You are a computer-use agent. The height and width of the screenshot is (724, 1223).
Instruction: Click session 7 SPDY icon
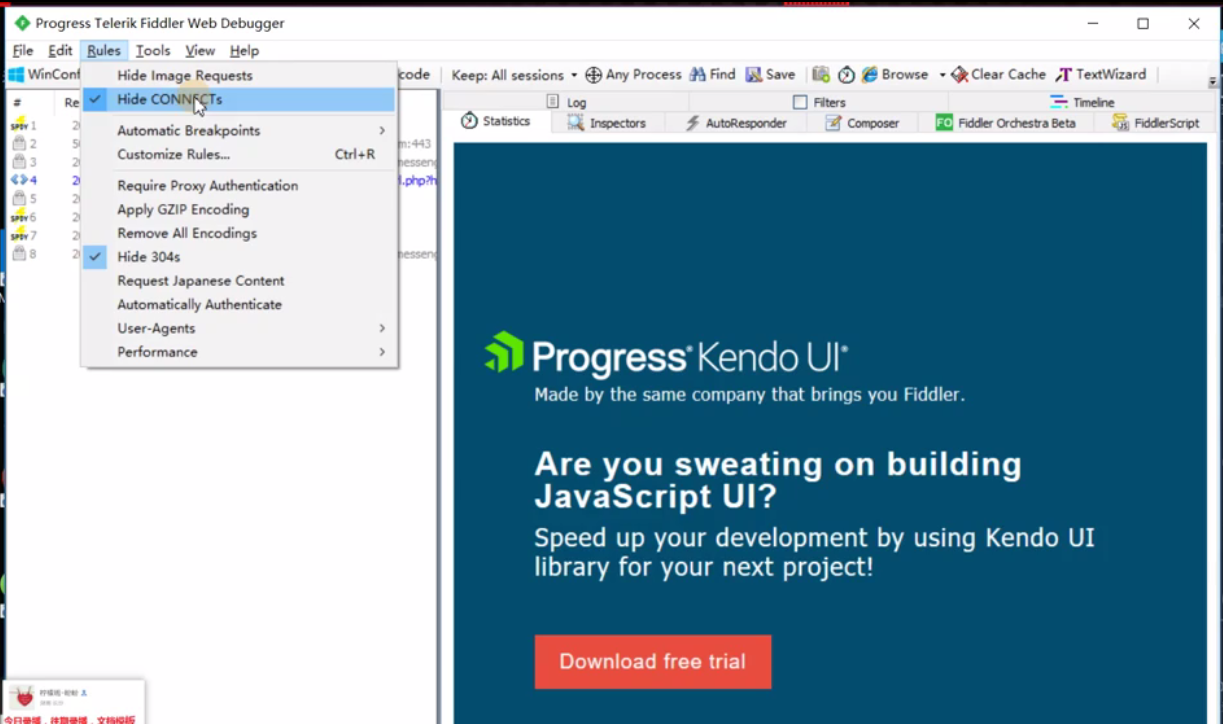pyautogui.click(x=19, y=235)
